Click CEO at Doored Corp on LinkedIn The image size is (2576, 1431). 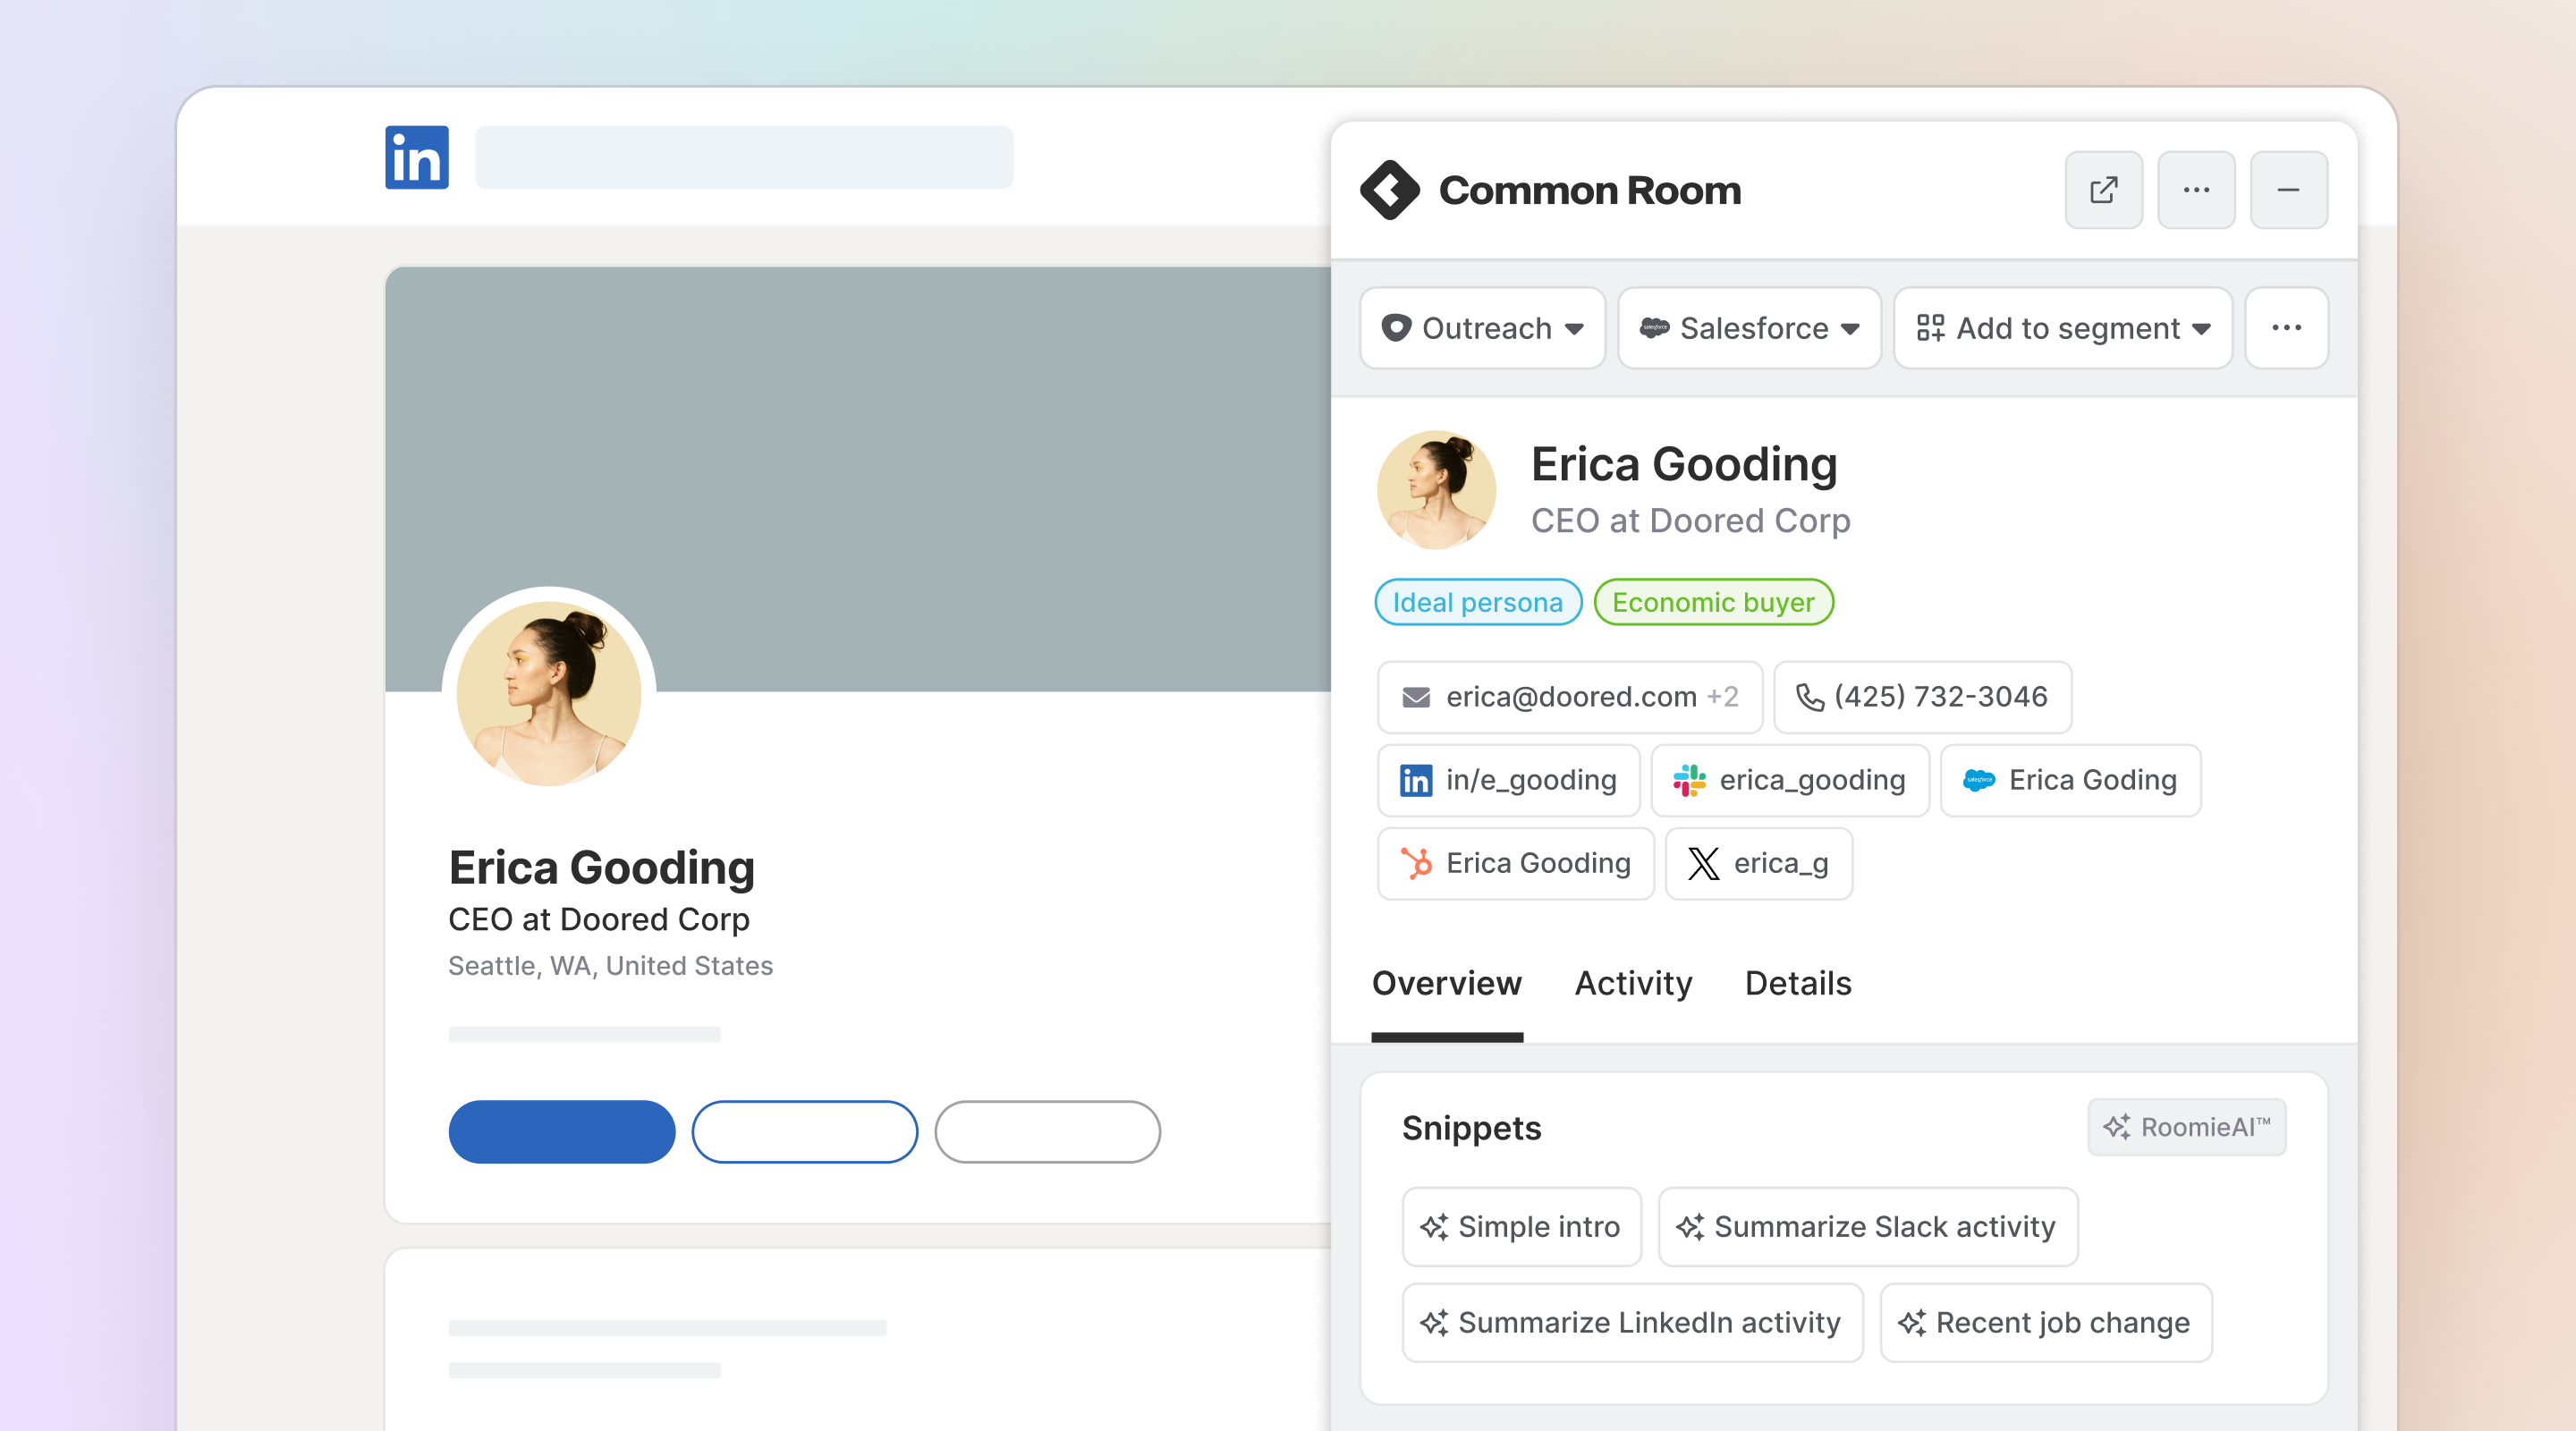(598, 919)
